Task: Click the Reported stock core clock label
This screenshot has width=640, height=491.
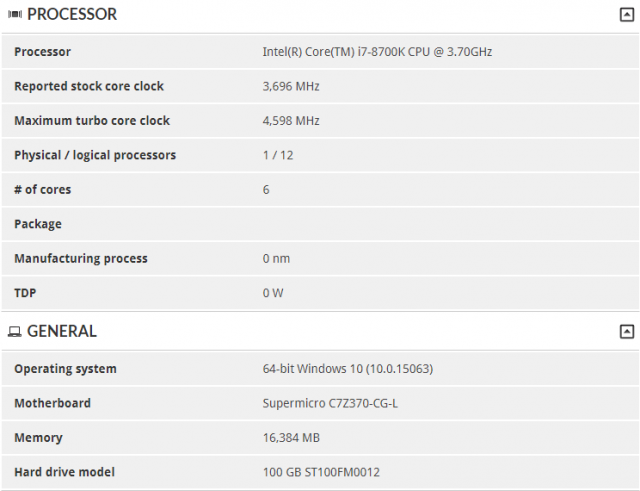Action: [x=89, y=86]
